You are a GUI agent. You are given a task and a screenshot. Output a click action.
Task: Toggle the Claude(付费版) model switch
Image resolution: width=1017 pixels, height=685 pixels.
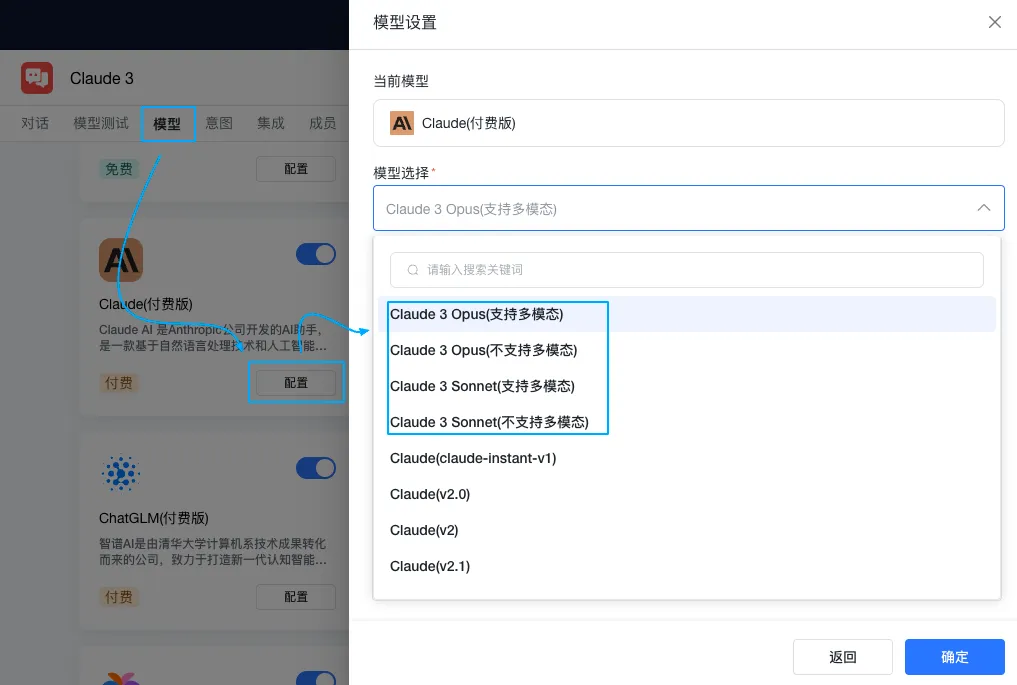click(316, 254)
